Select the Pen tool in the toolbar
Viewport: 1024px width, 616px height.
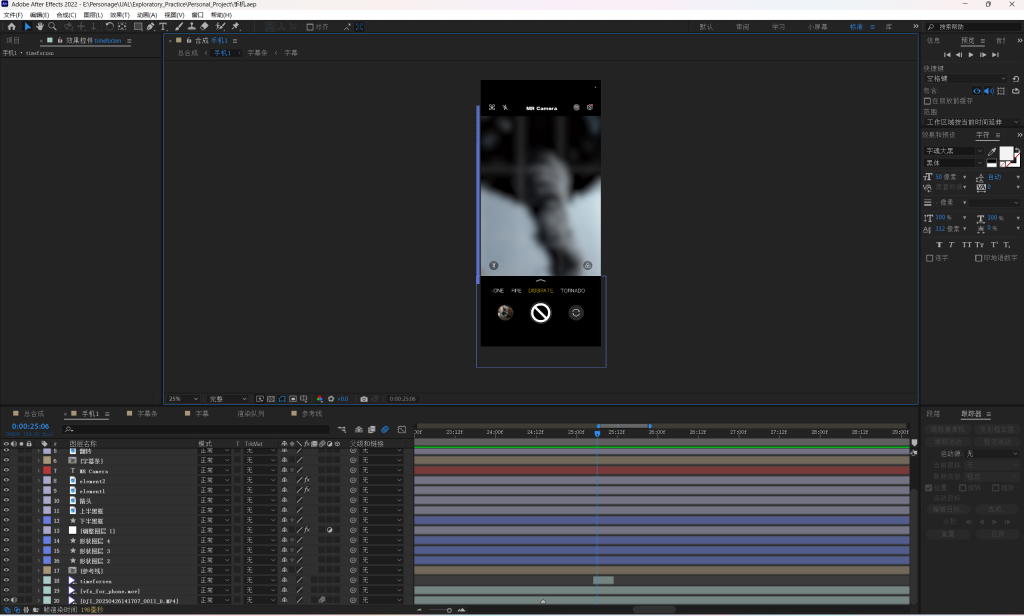click(150, 27)
